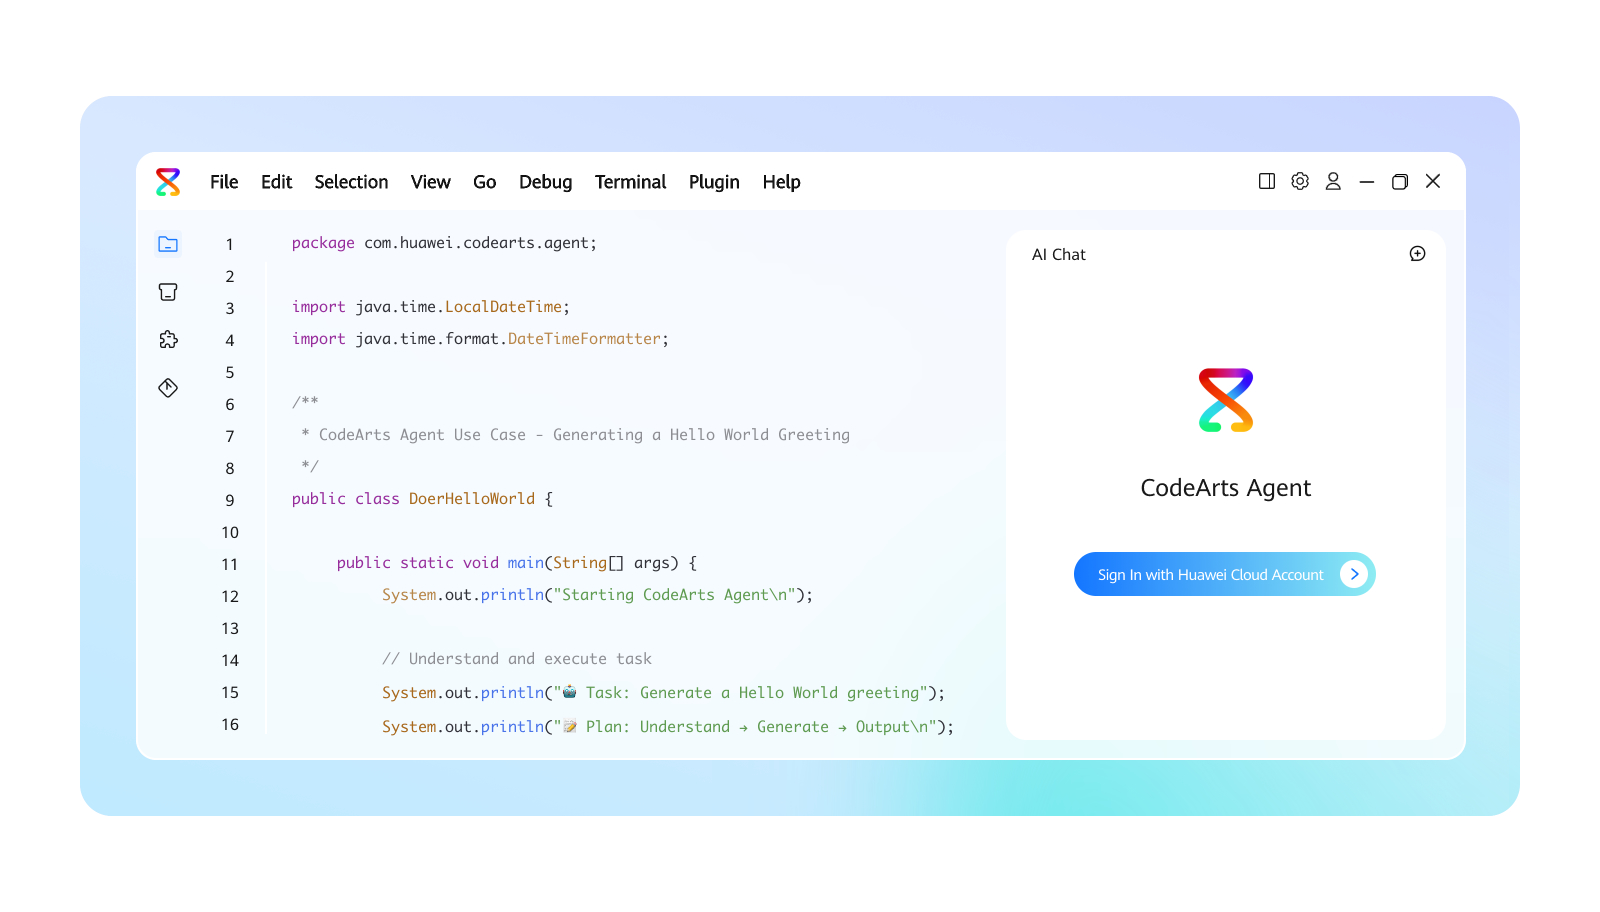1600x912 pixels.
Task: Open the Debug menu
Action: tap(545, 182)
